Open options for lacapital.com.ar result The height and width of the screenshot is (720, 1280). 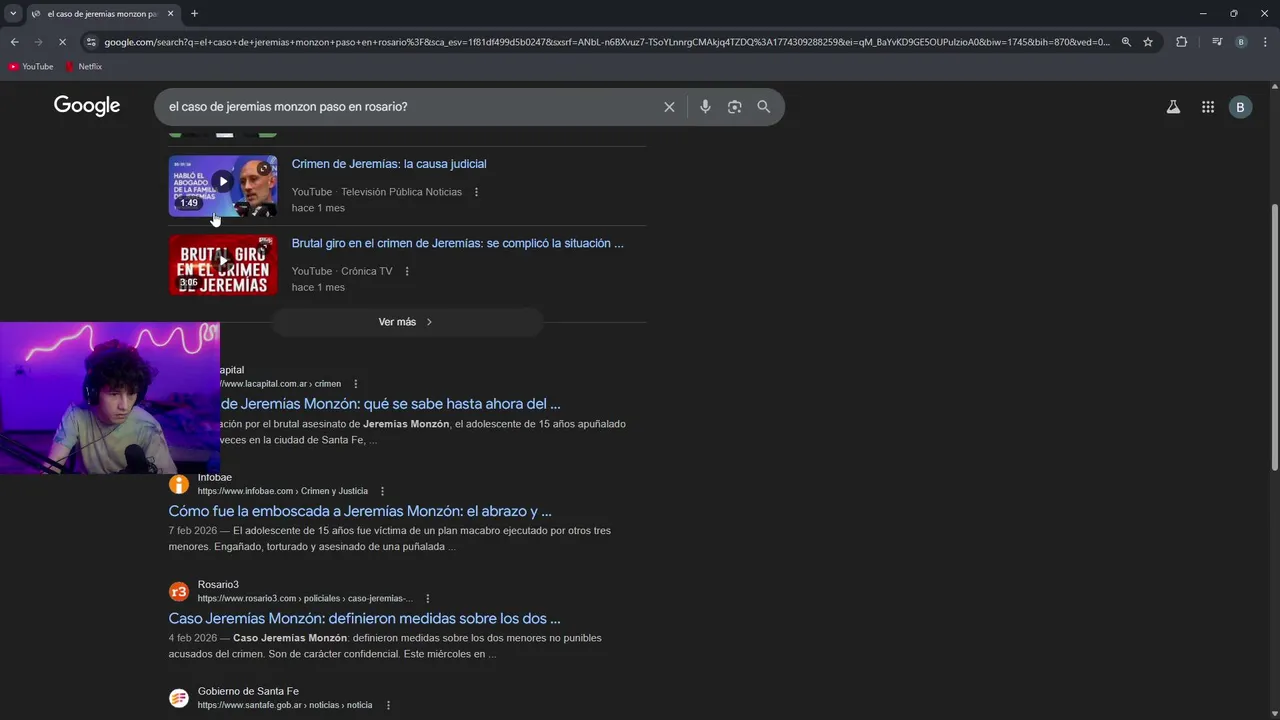(355, 384)
